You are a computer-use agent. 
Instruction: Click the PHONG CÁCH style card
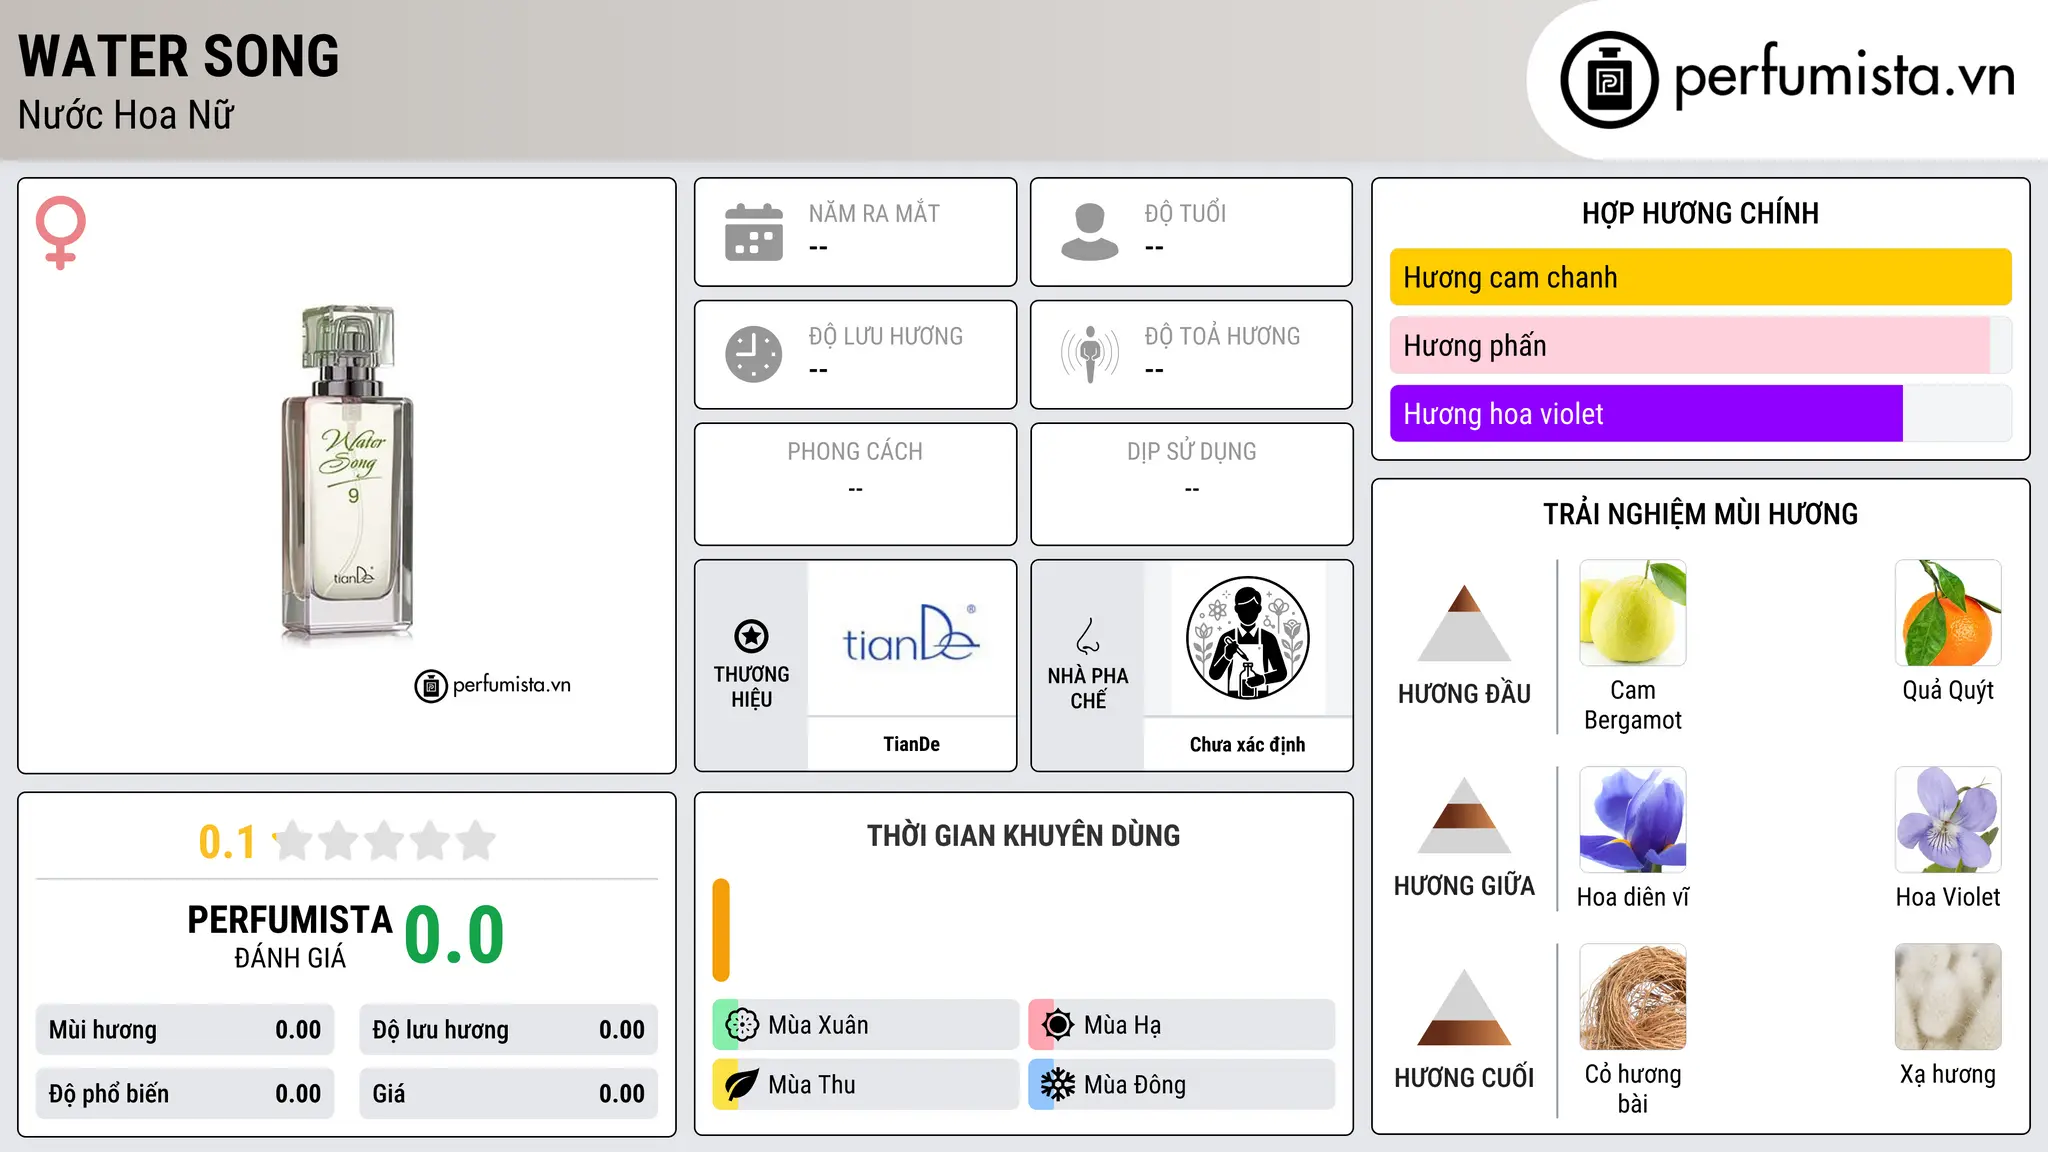855,484
